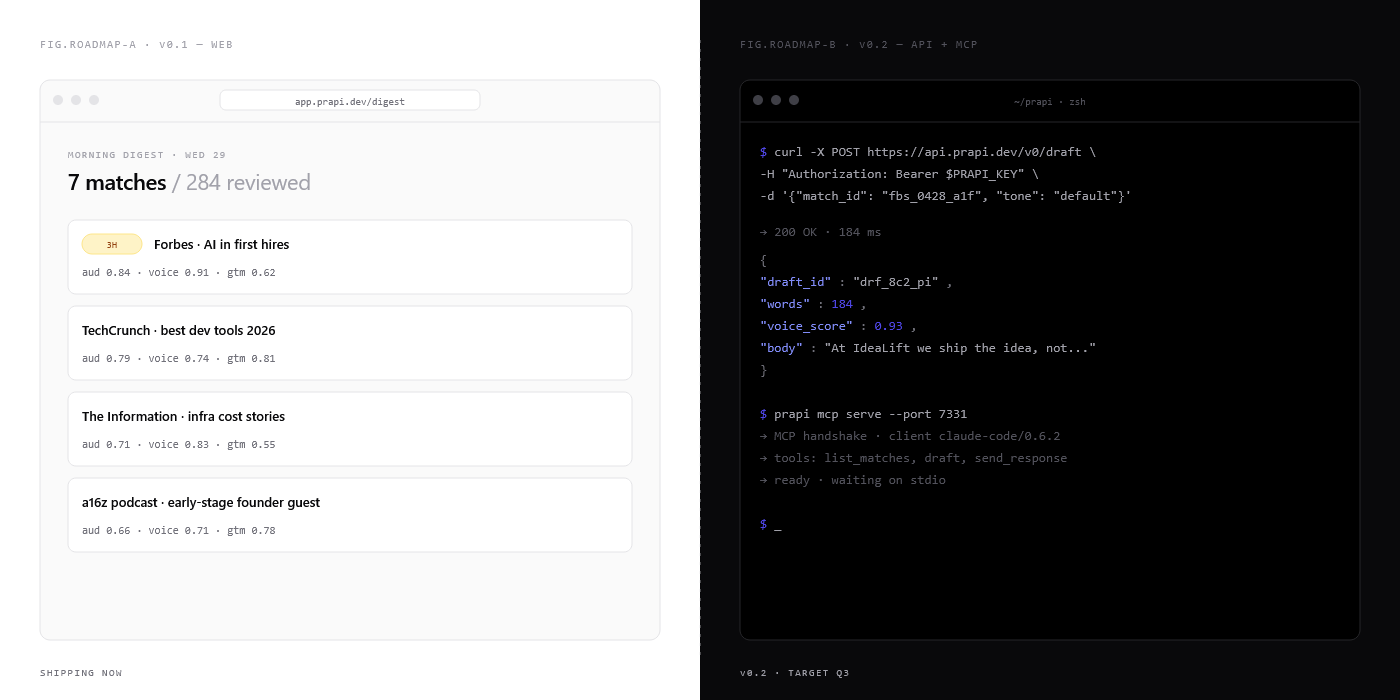Select the blinking terminal prompt cursor
This screenshot has width=1400, height=700.
[778, 523]
